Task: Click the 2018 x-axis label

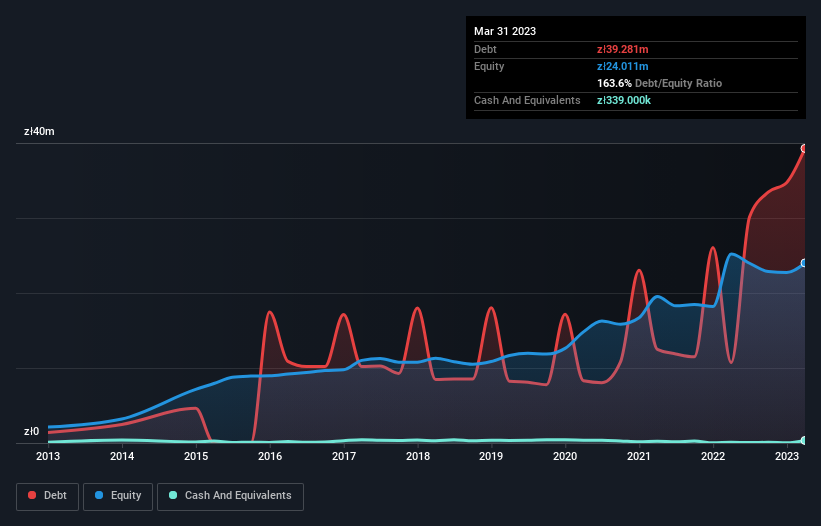Action: pyautogui.click(x=418, y=456)
